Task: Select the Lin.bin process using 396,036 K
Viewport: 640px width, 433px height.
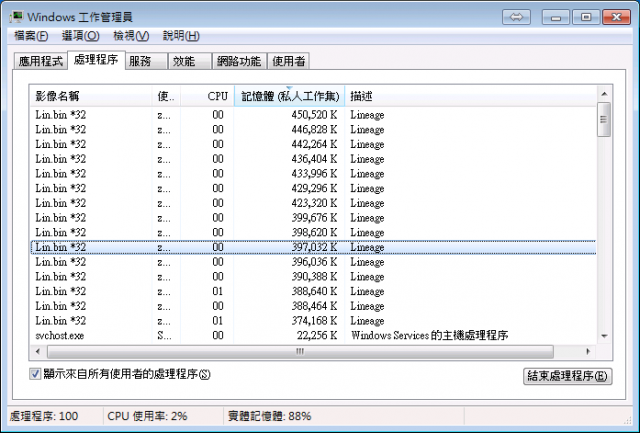Action: tap(313, 262)
